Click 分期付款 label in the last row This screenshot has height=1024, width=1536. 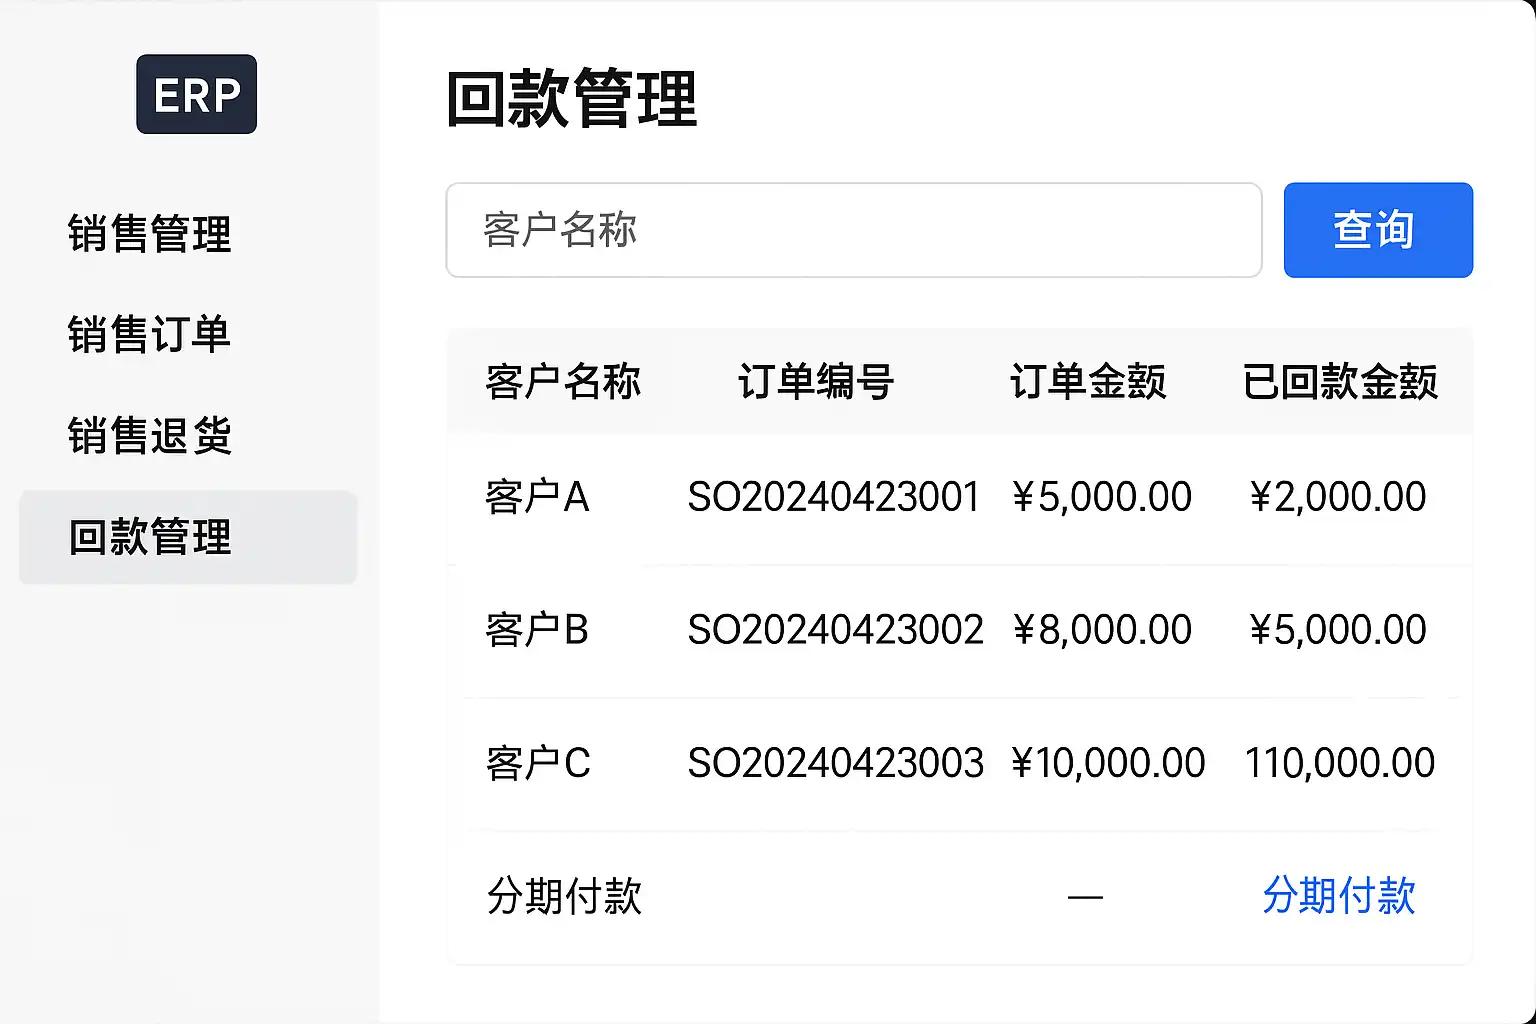(564, 896)
